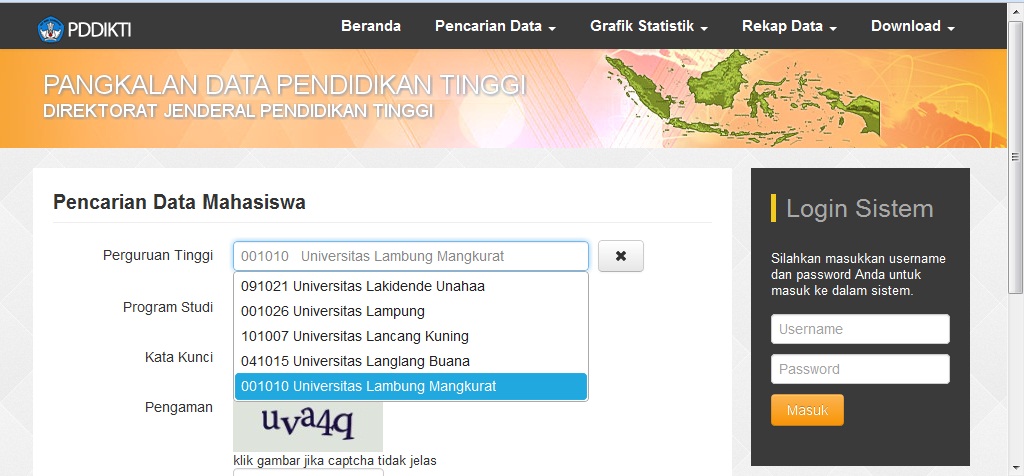Select 001026 Universitas Lampung option
This screenshot has width=1024, height=476.
[411, 311]
